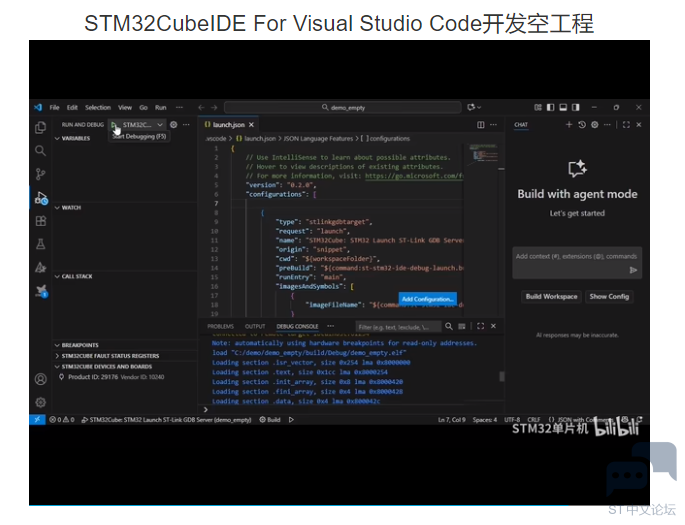Viewport: 685px width, 525px height.
Task: Open Search view in activity bar
Action: click(40, 151)
